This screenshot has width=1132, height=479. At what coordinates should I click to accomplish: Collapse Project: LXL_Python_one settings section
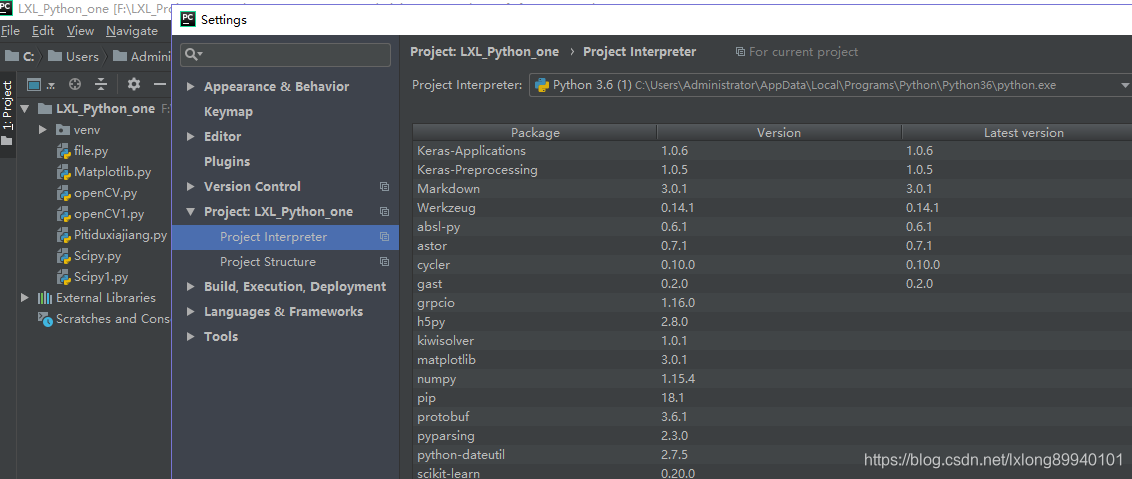pyautogui.click(x=191, y=212)
